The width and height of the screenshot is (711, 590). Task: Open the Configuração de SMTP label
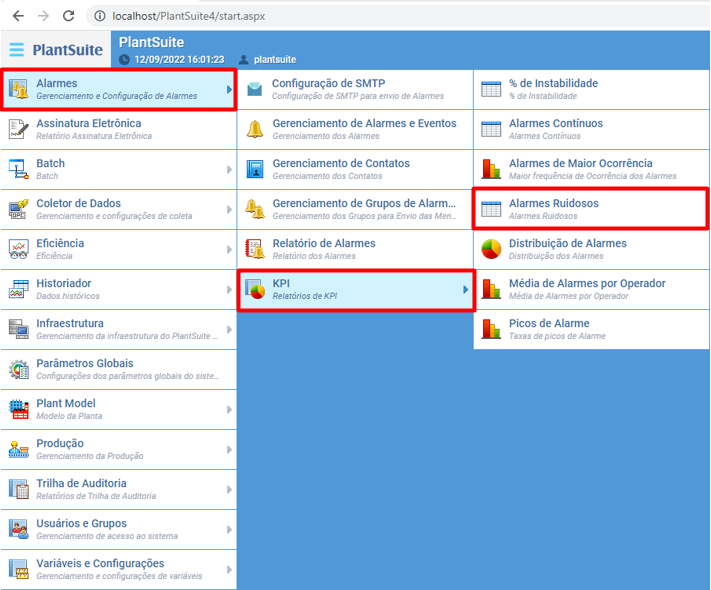[x=329, y=83]
